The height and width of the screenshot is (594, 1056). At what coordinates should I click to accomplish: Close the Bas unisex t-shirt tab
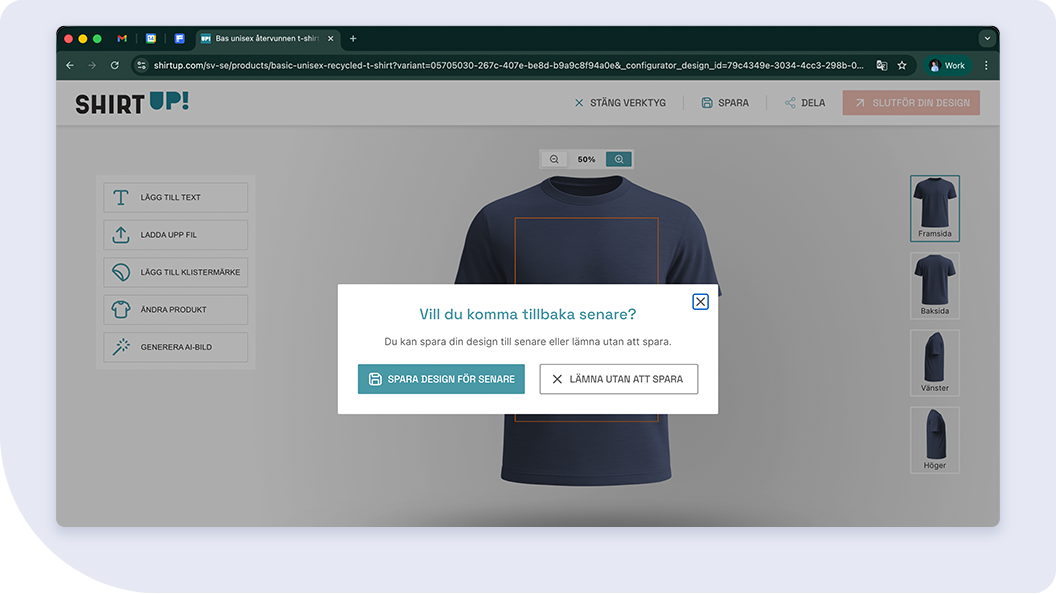[x=331, y=38]
